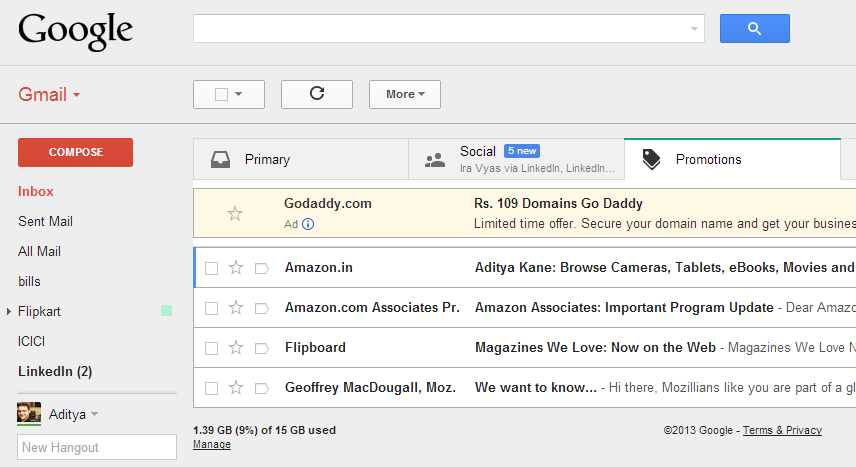Viewport: 856px width, 467px height.
Task: Click the importance marker on Geoffrey MacDougall email
Action: (262, 388)
